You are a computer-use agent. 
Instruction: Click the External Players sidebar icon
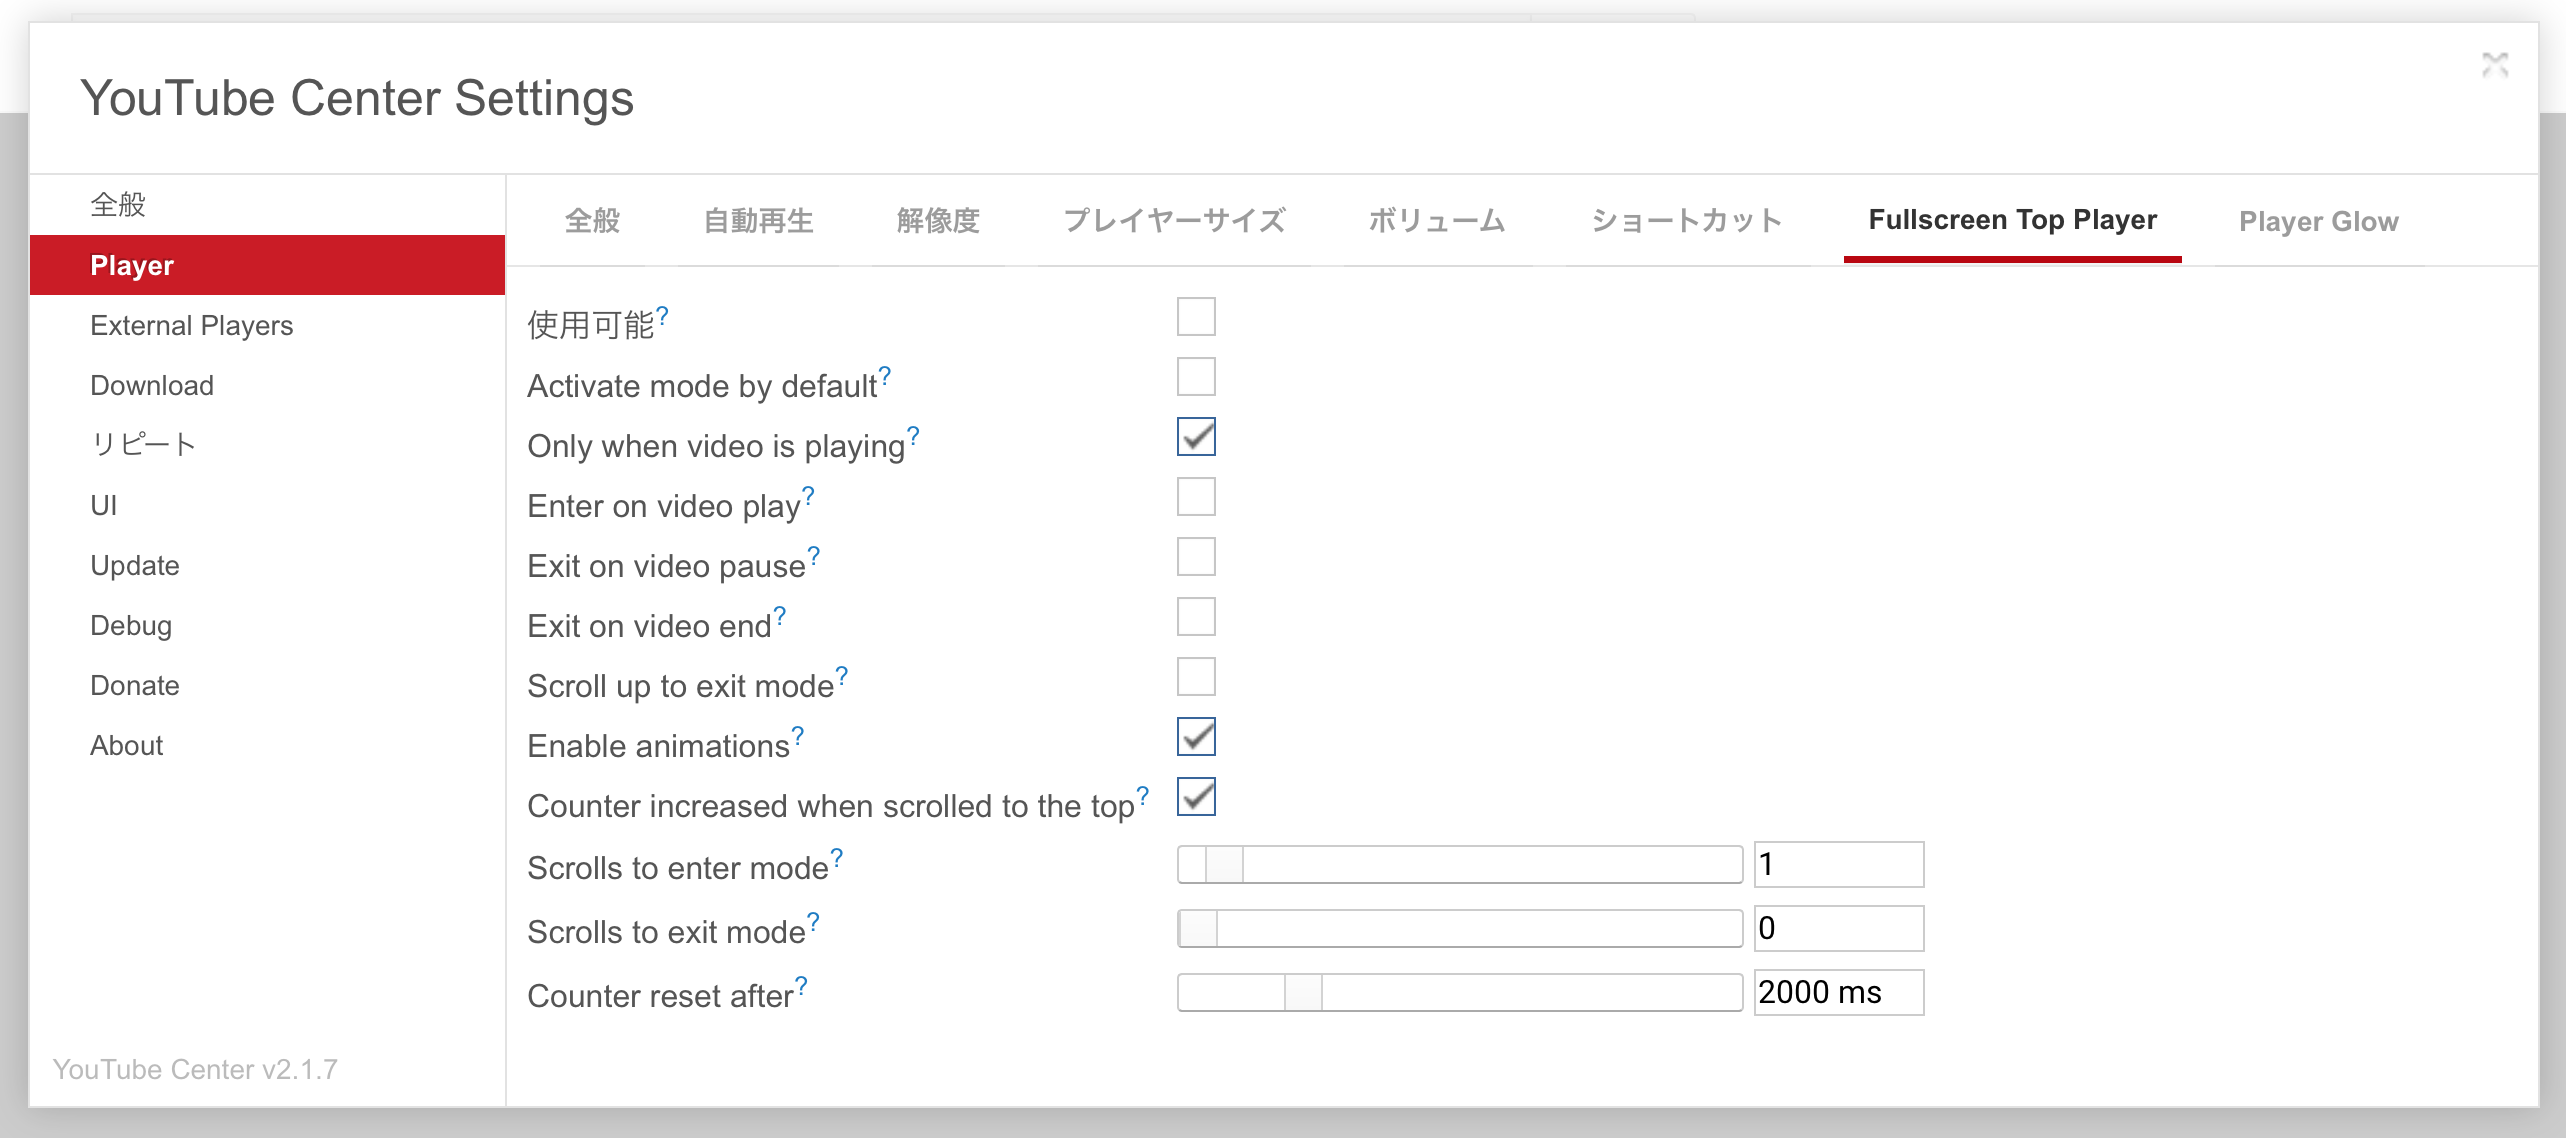[x=193, y=326]
